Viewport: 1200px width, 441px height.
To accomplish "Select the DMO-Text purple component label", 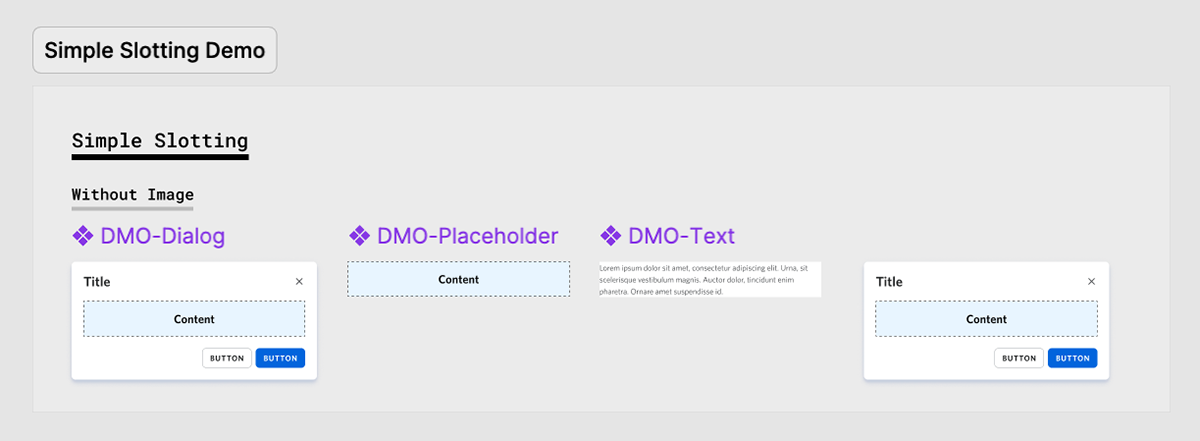I will (x=681, y=236).
